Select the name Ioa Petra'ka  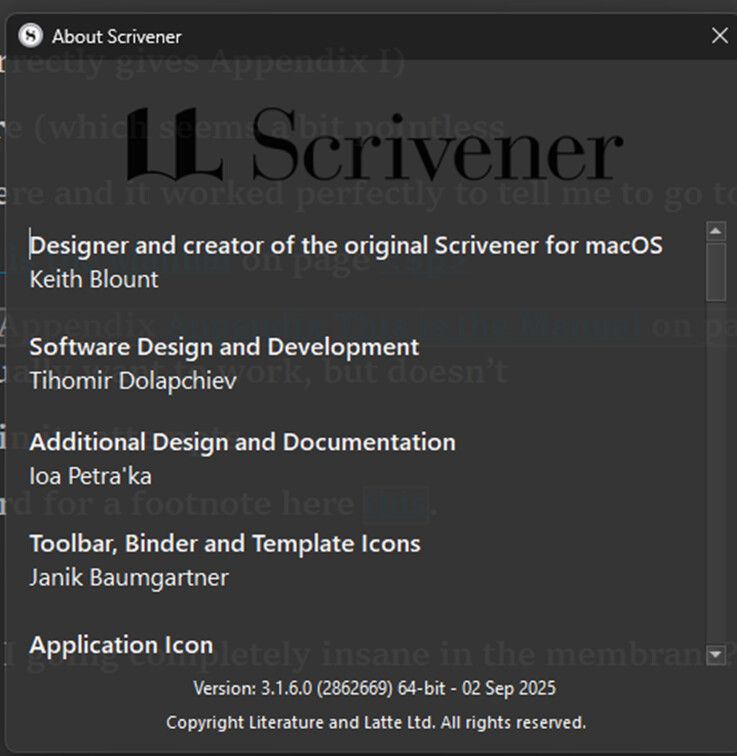(x=91, y=476)
